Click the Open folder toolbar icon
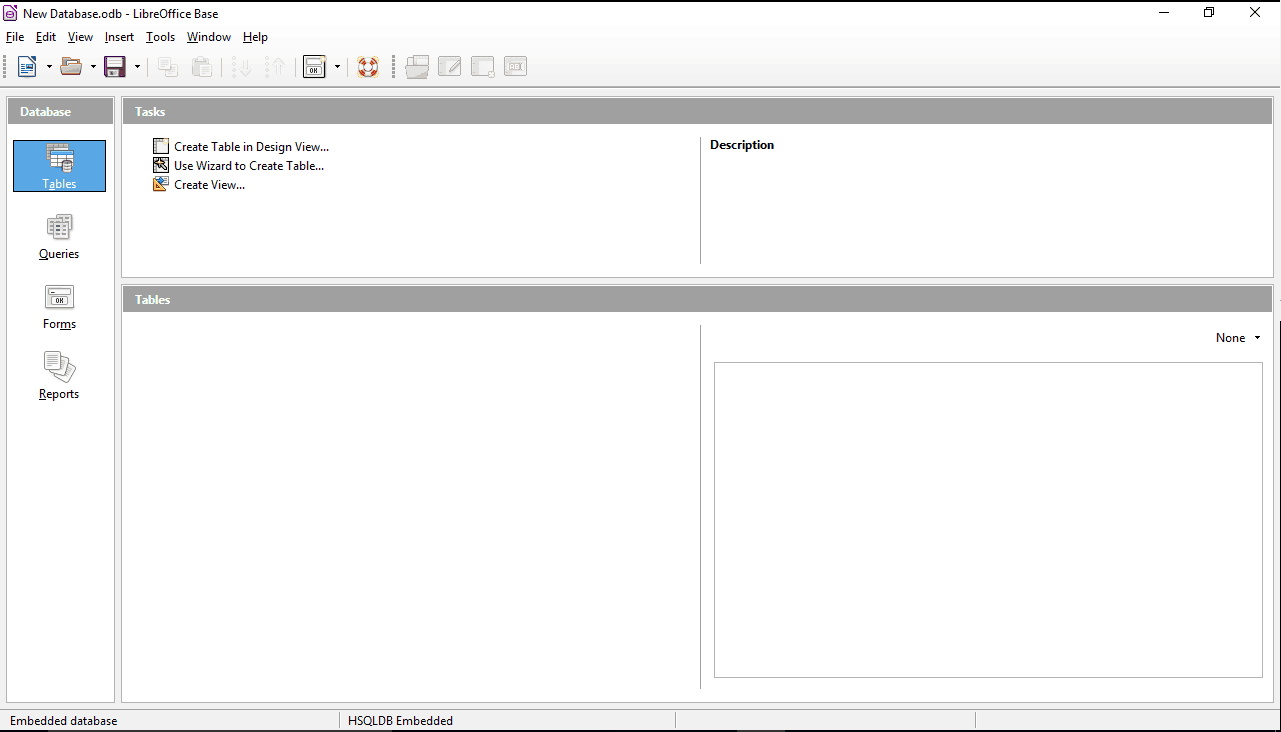Screen dimensions: 1281x732 (71, 67)
